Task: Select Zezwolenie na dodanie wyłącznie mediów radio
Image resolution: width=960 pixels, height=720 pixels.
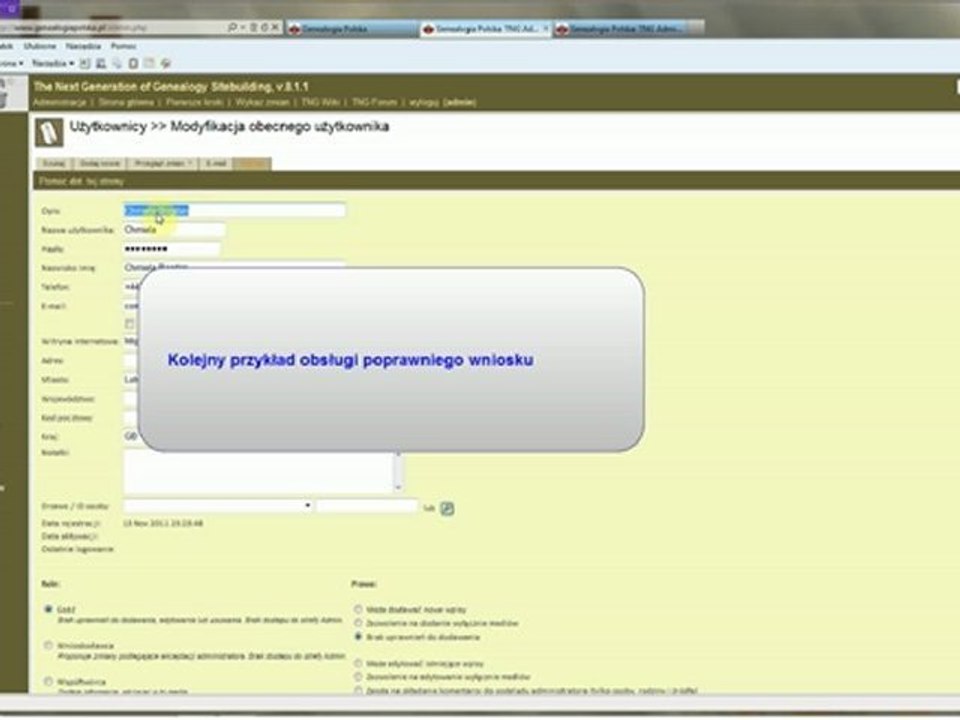Action: point(358,623)
